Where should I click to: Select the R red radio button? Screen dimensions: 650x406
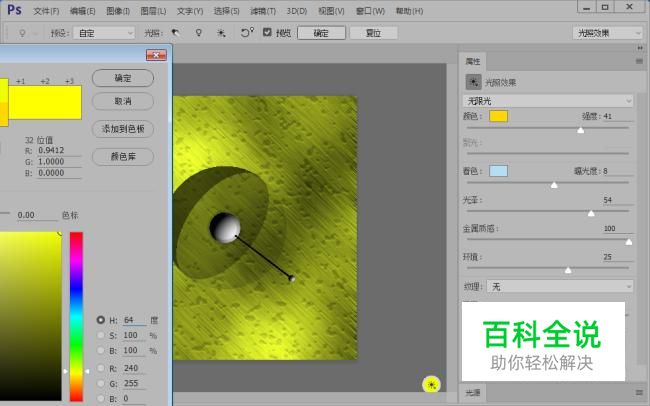coord(101,368)
